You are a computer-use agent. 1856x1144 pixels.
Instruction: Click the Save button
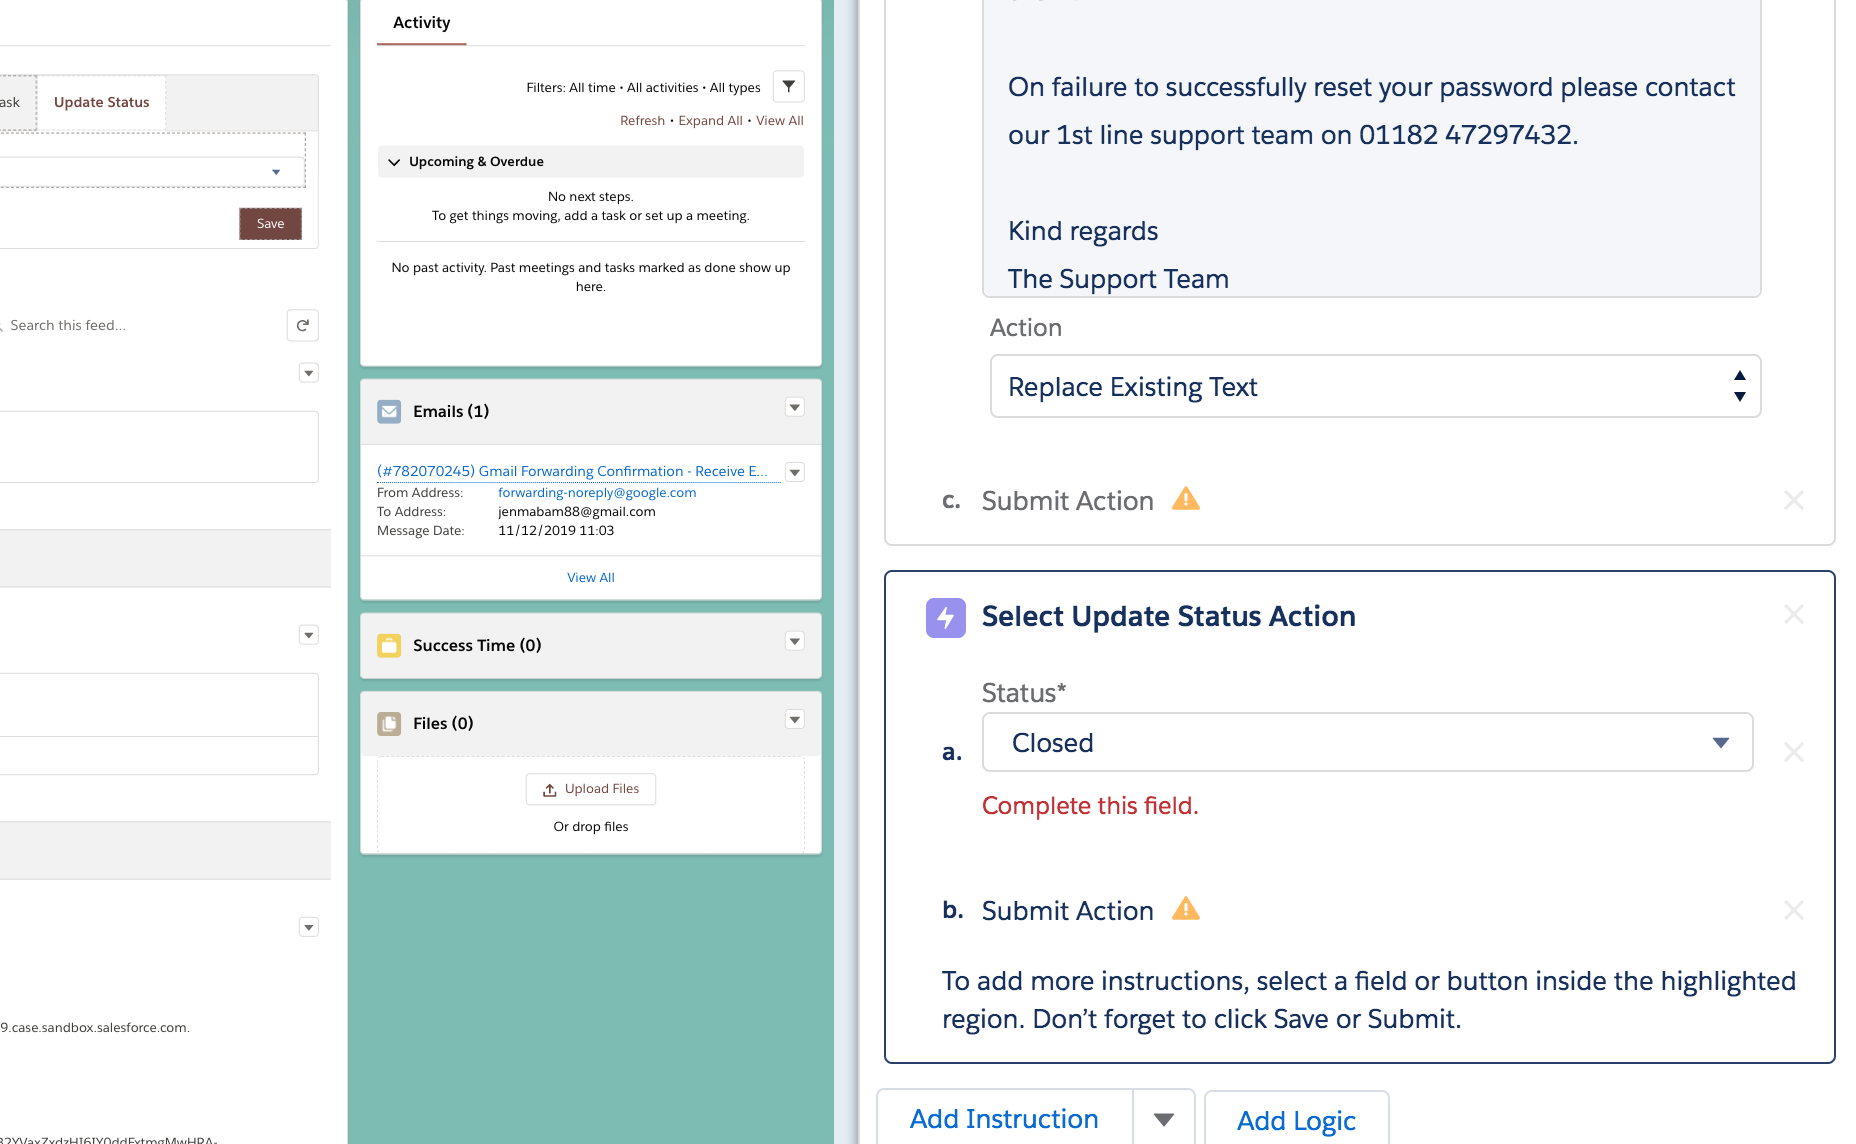click(270, 223)
